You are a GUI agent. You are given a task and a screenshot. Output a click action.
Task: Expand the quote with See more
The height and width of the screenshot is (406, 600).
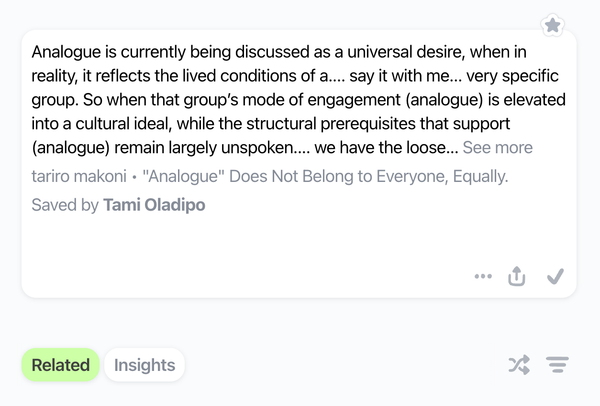click(x=497, y=148)
